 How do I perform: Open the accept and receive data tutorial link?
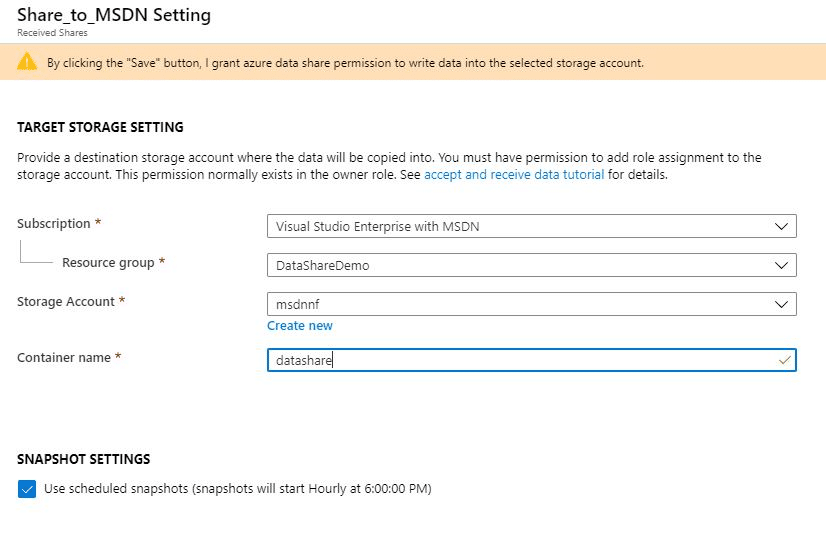[x=514, y=174]
